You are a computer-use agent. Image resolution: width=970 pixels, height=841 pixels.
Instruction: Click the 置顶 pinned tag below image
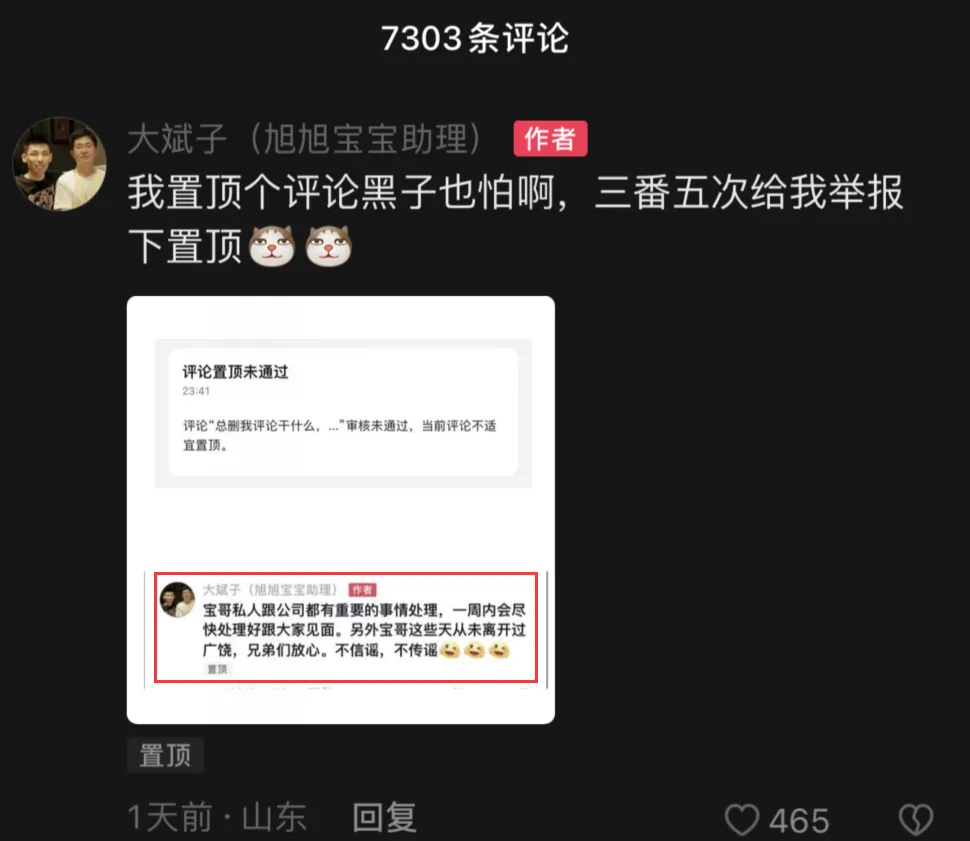click(165, 756)
